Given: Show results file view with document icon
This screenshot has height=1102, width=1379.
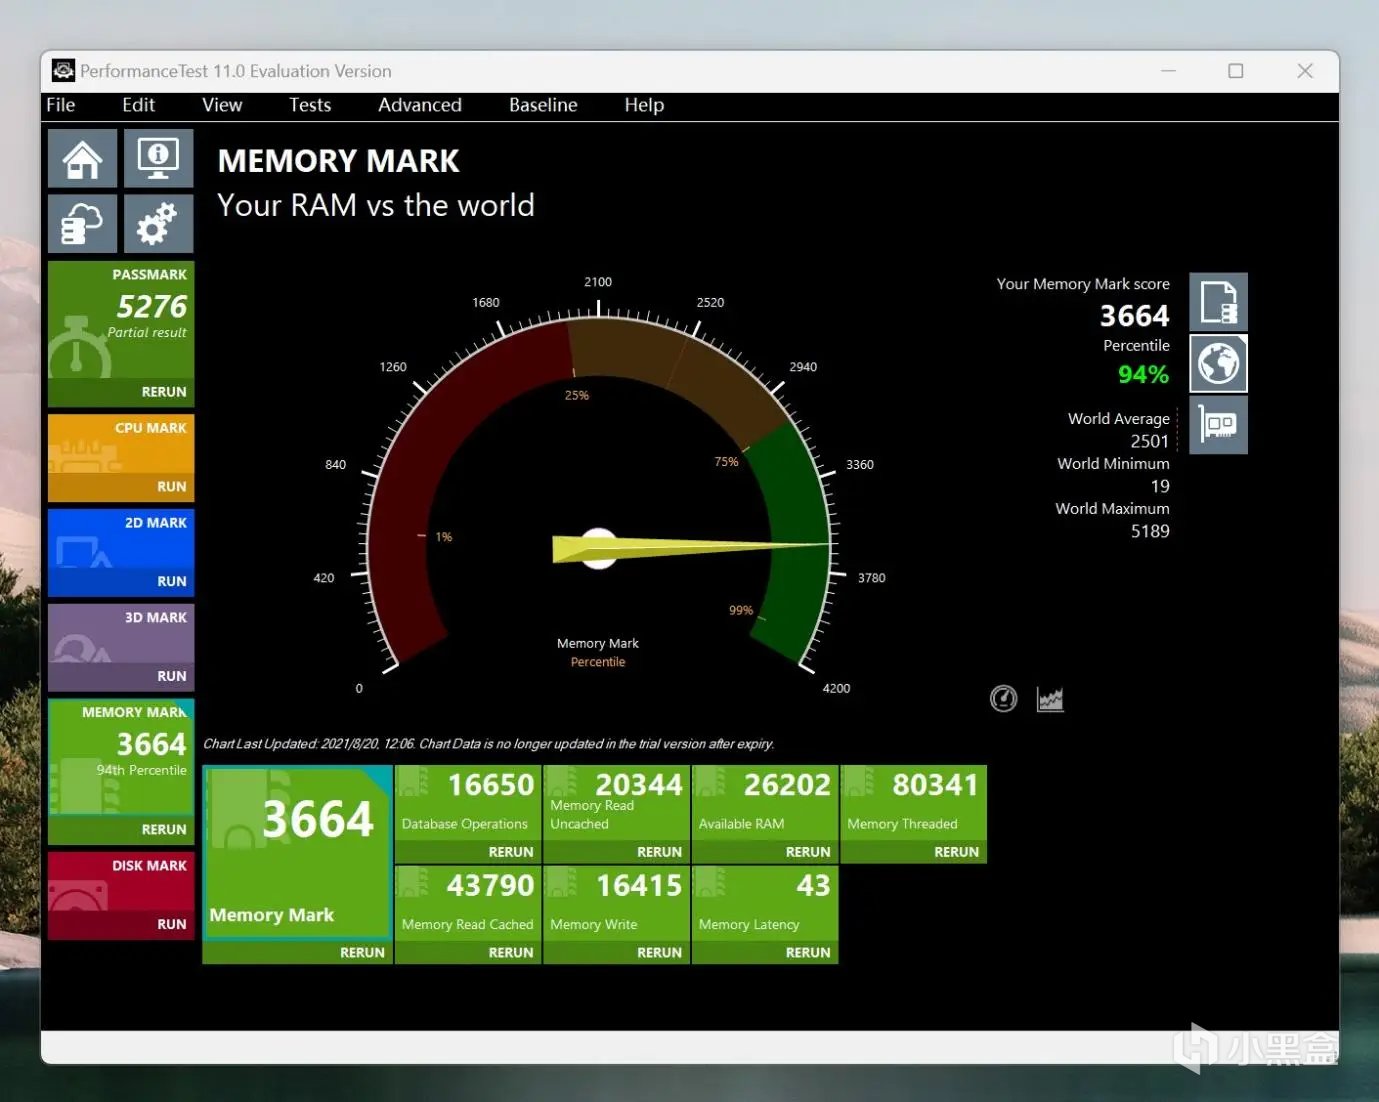Looking at the screenshot, I should (x=1218, y=302).
